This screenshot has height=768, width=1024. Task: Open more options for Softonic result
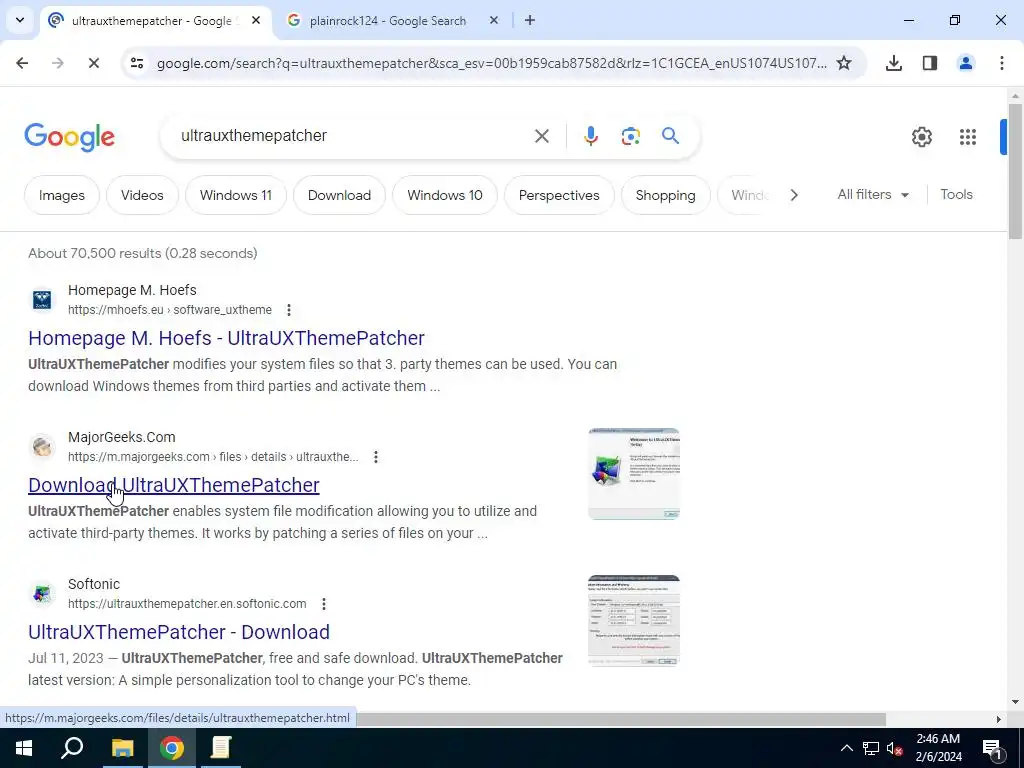tap(324, 603)
